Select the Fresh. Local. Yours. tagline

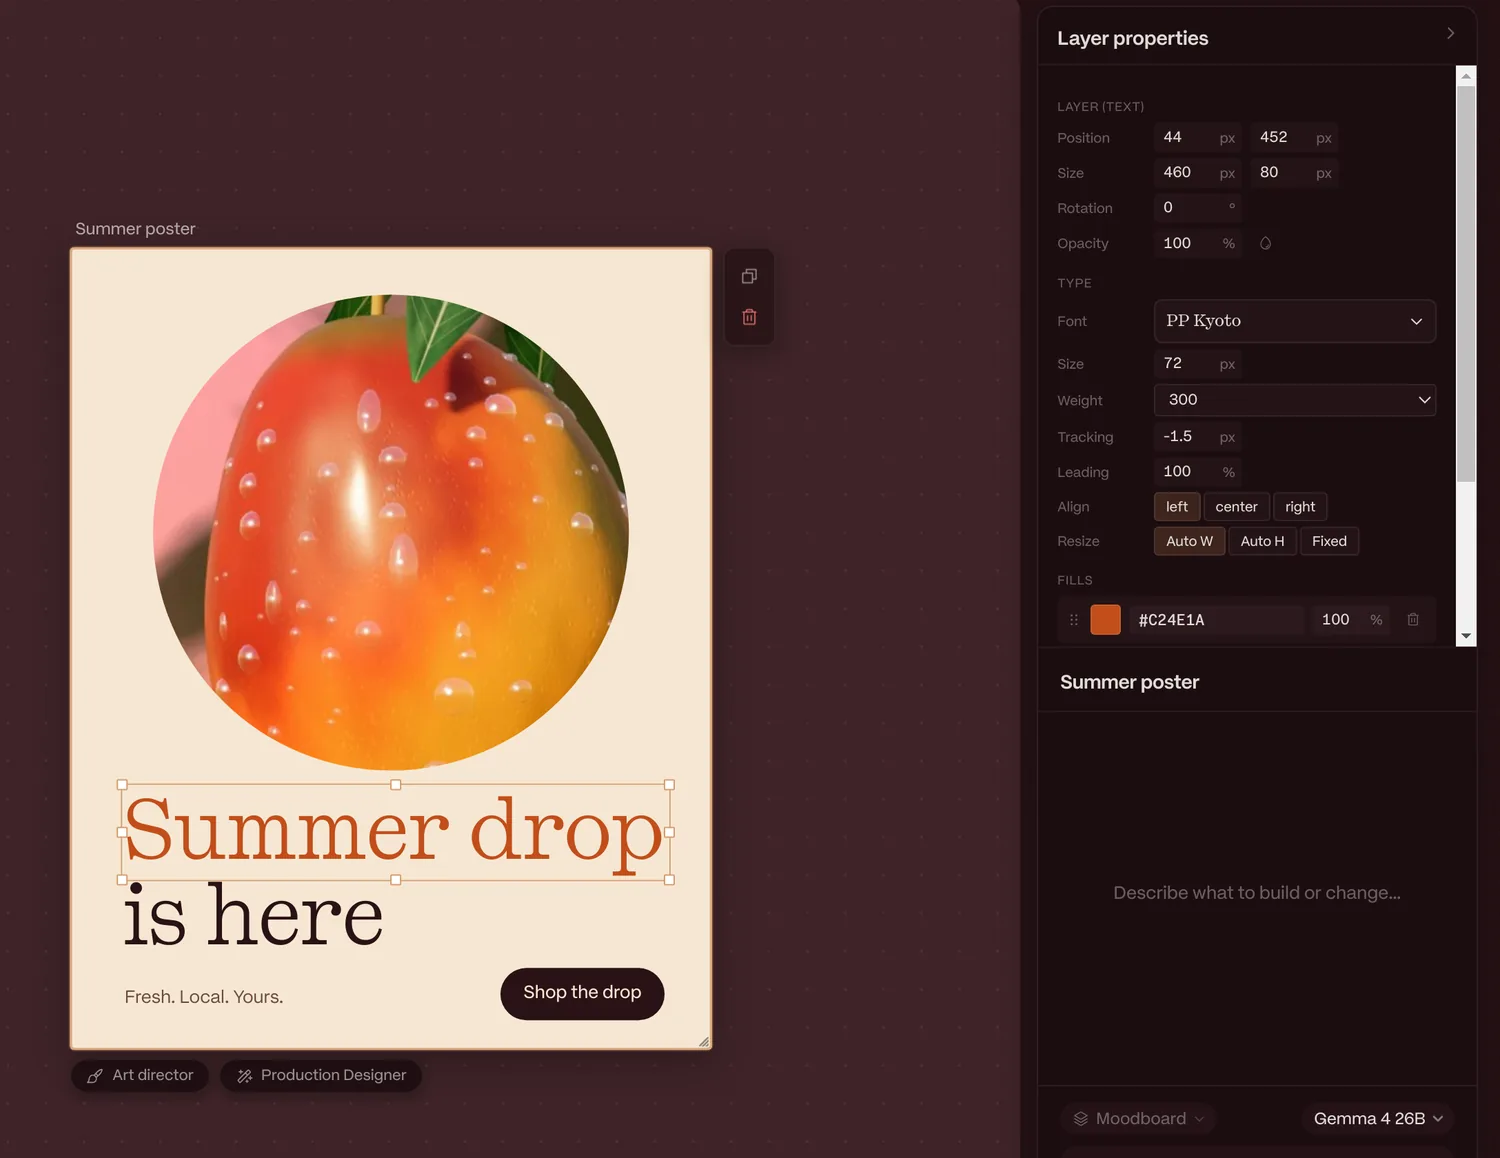pyautogui.click(x=204, y=997)
